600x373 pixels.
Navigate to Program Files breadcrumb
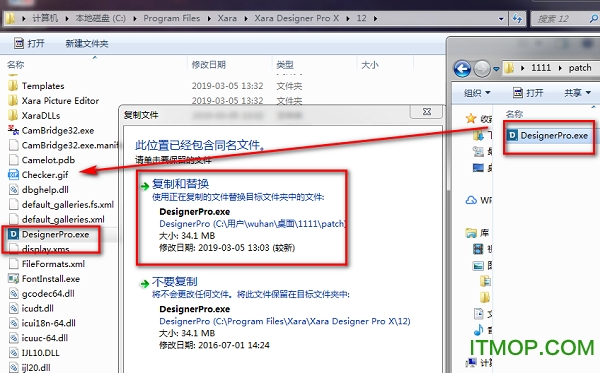(x=171, y=18)
